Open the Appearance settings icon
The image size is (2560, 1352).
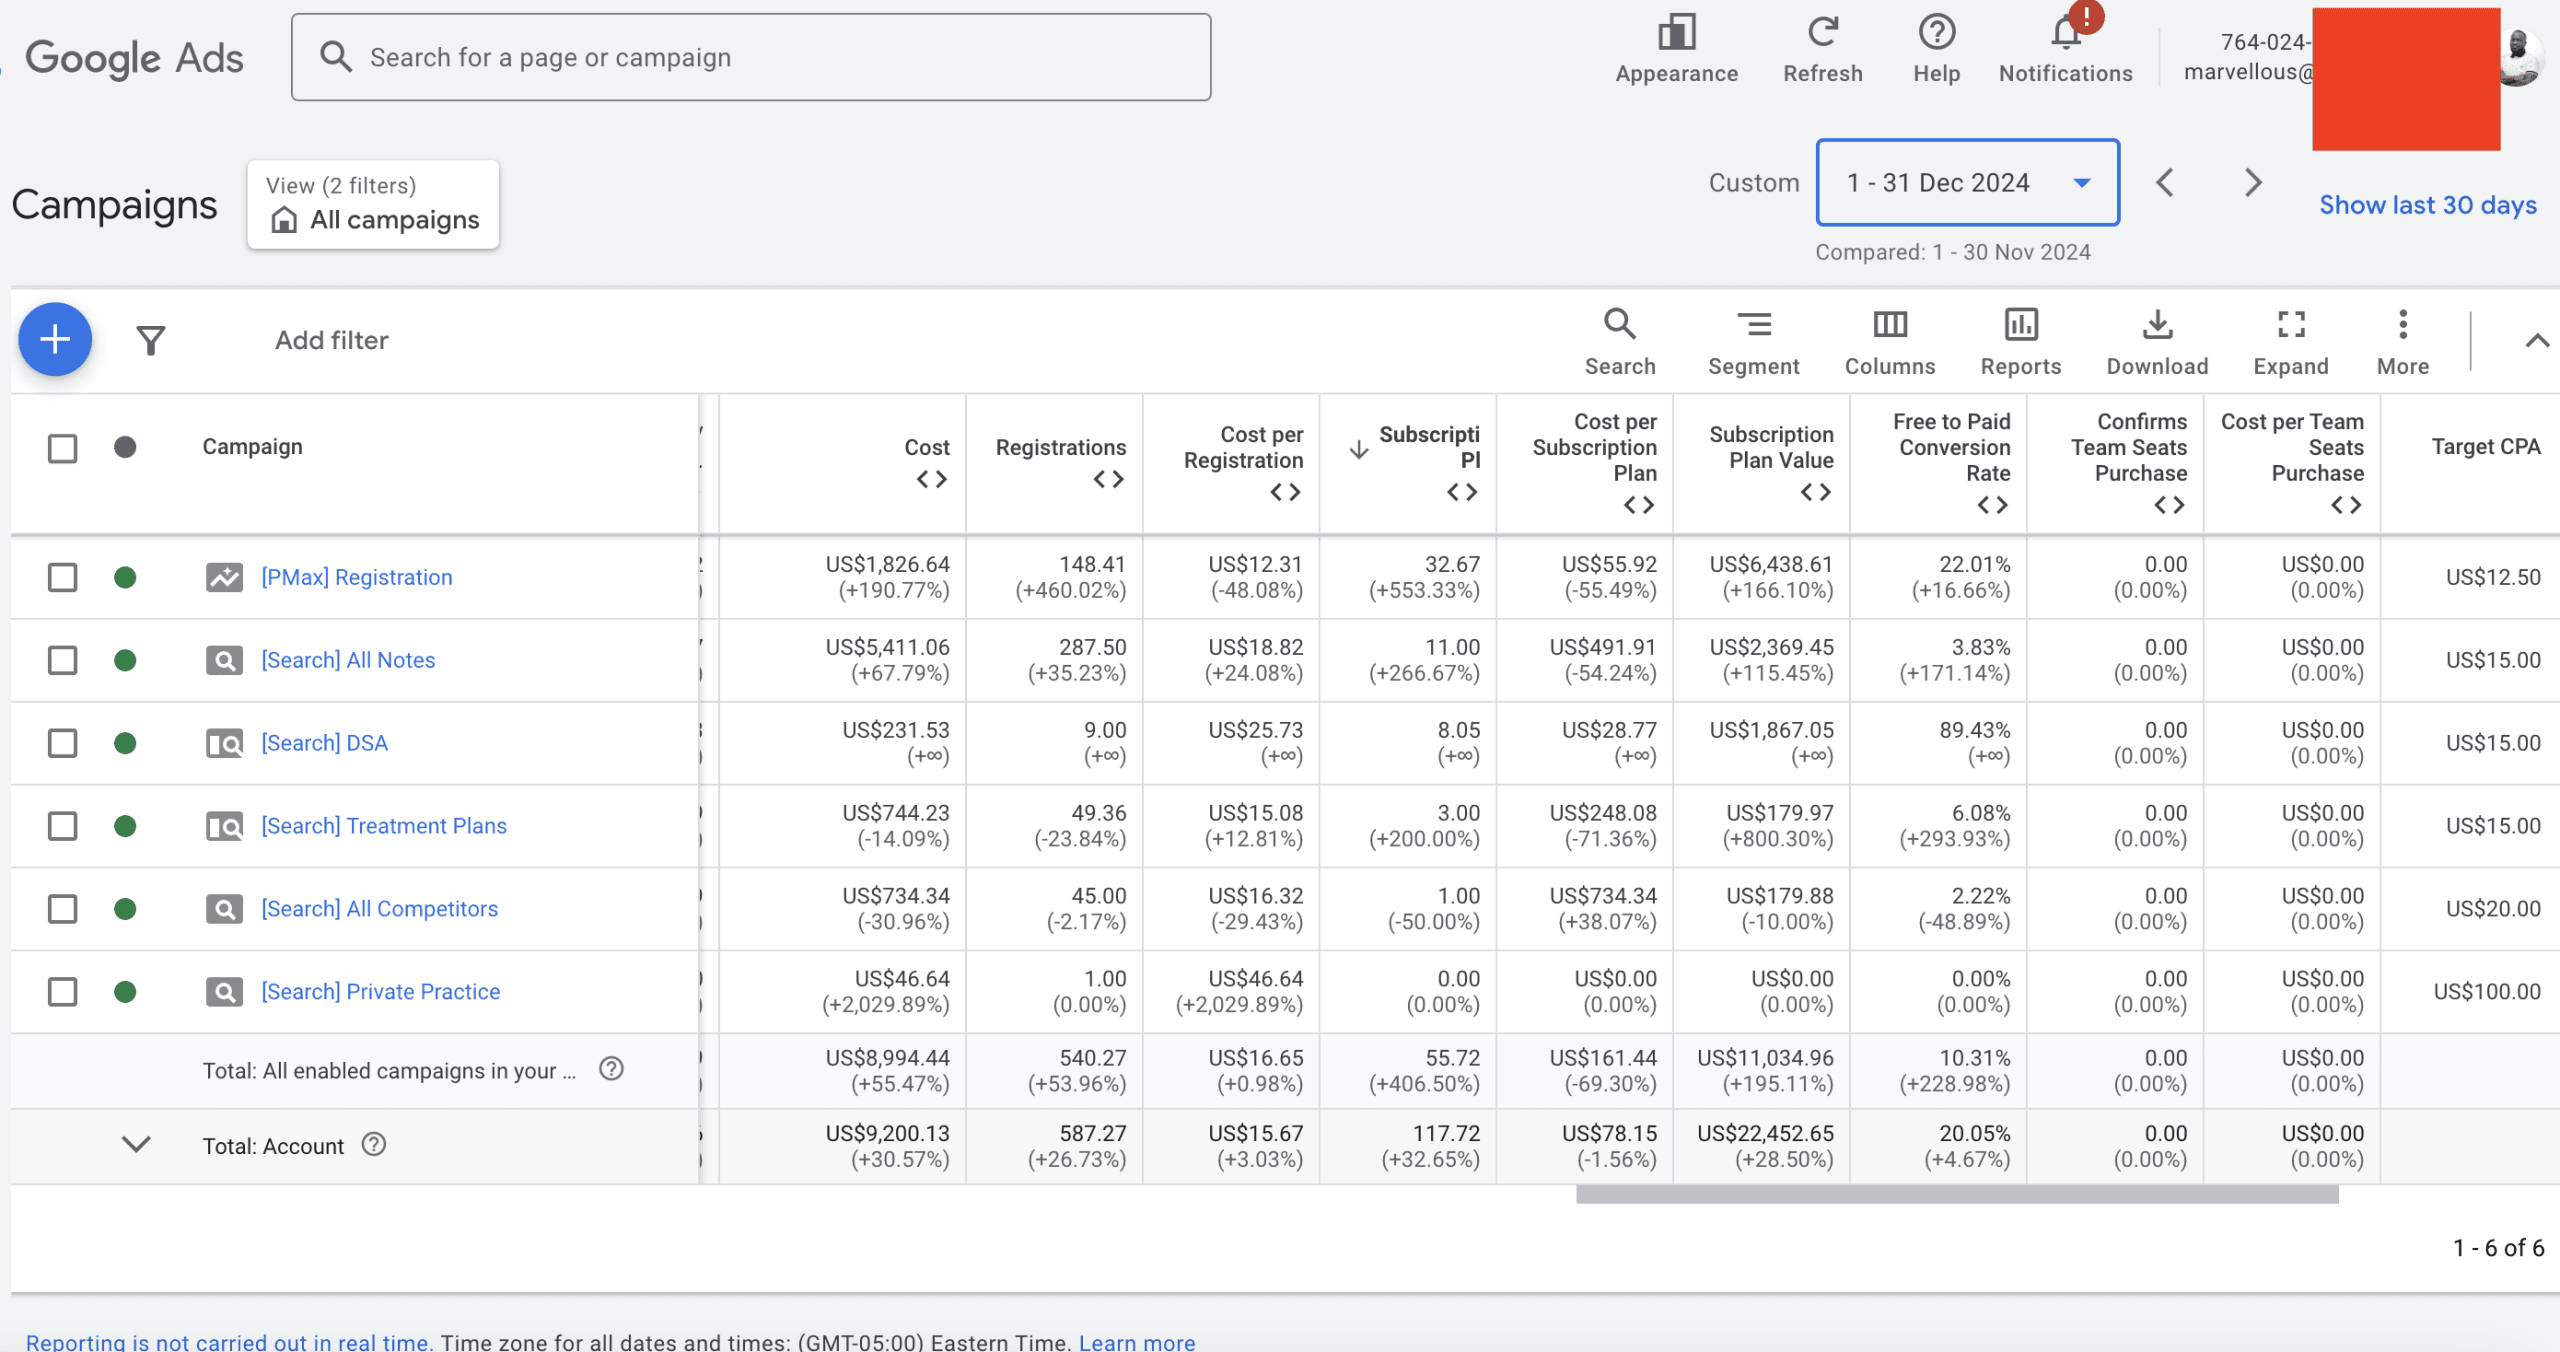(1677, 33)
